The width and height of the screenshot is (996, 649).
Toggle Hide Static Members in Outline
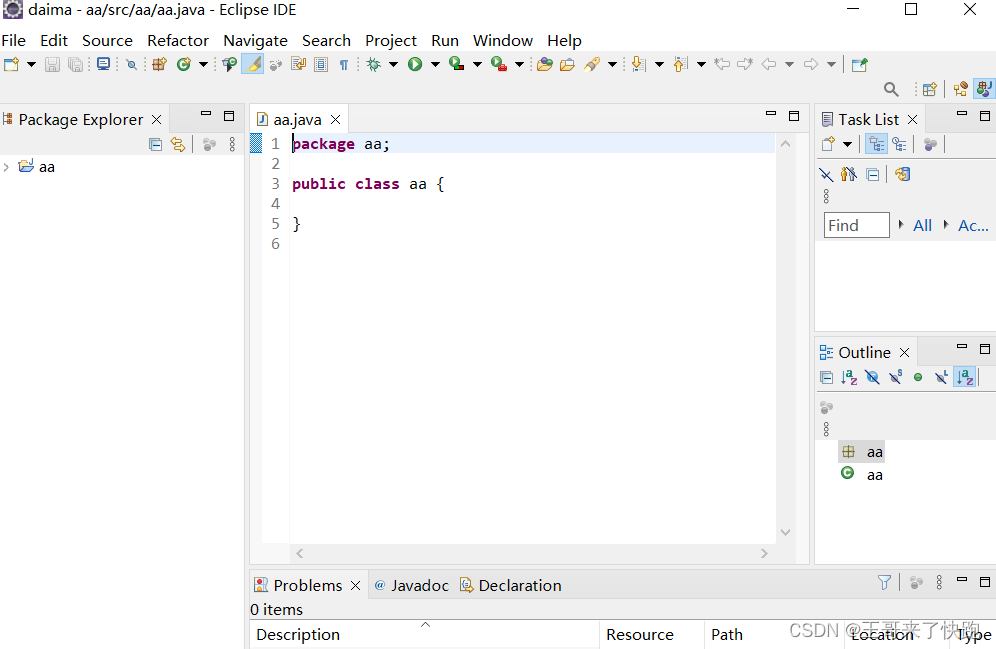895,377
